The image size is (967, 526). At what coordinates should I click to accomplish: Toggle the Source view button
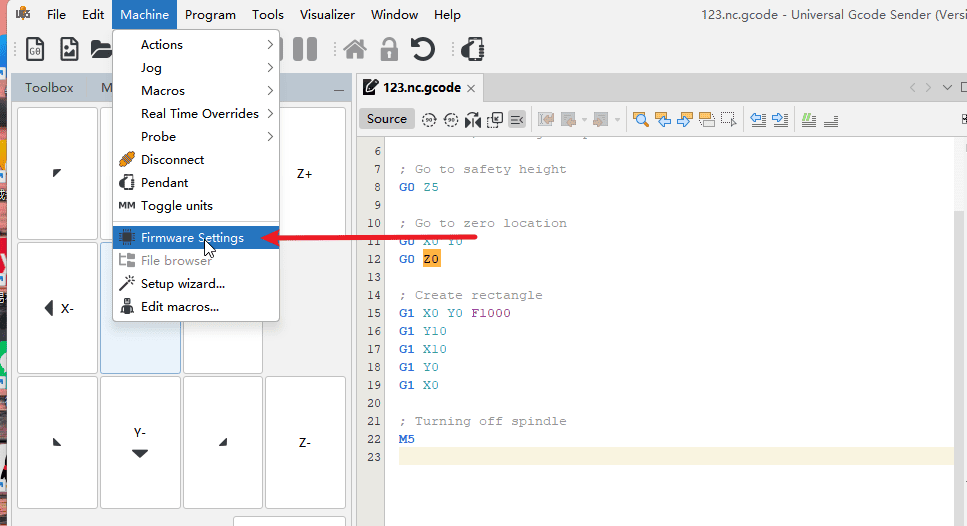(386, 119)
